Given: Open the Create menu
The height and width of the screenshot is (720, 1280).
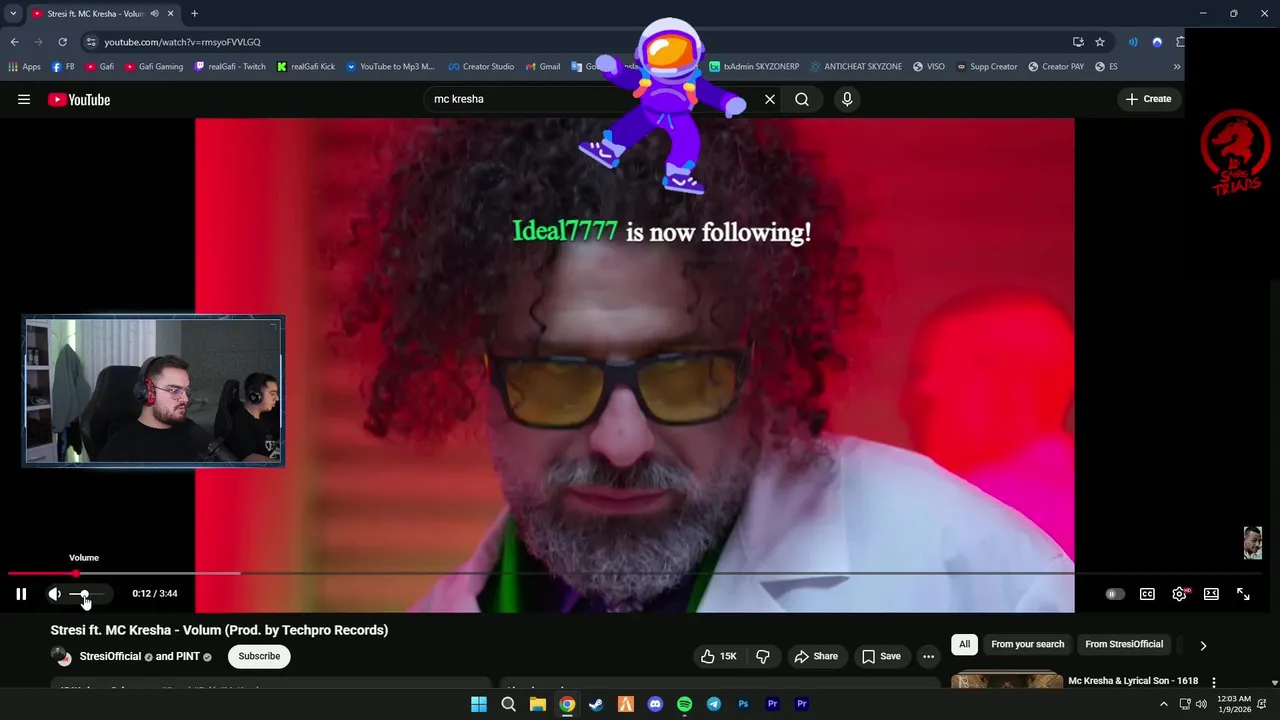Looking at the screenshot, I should tap(1148, 99).
